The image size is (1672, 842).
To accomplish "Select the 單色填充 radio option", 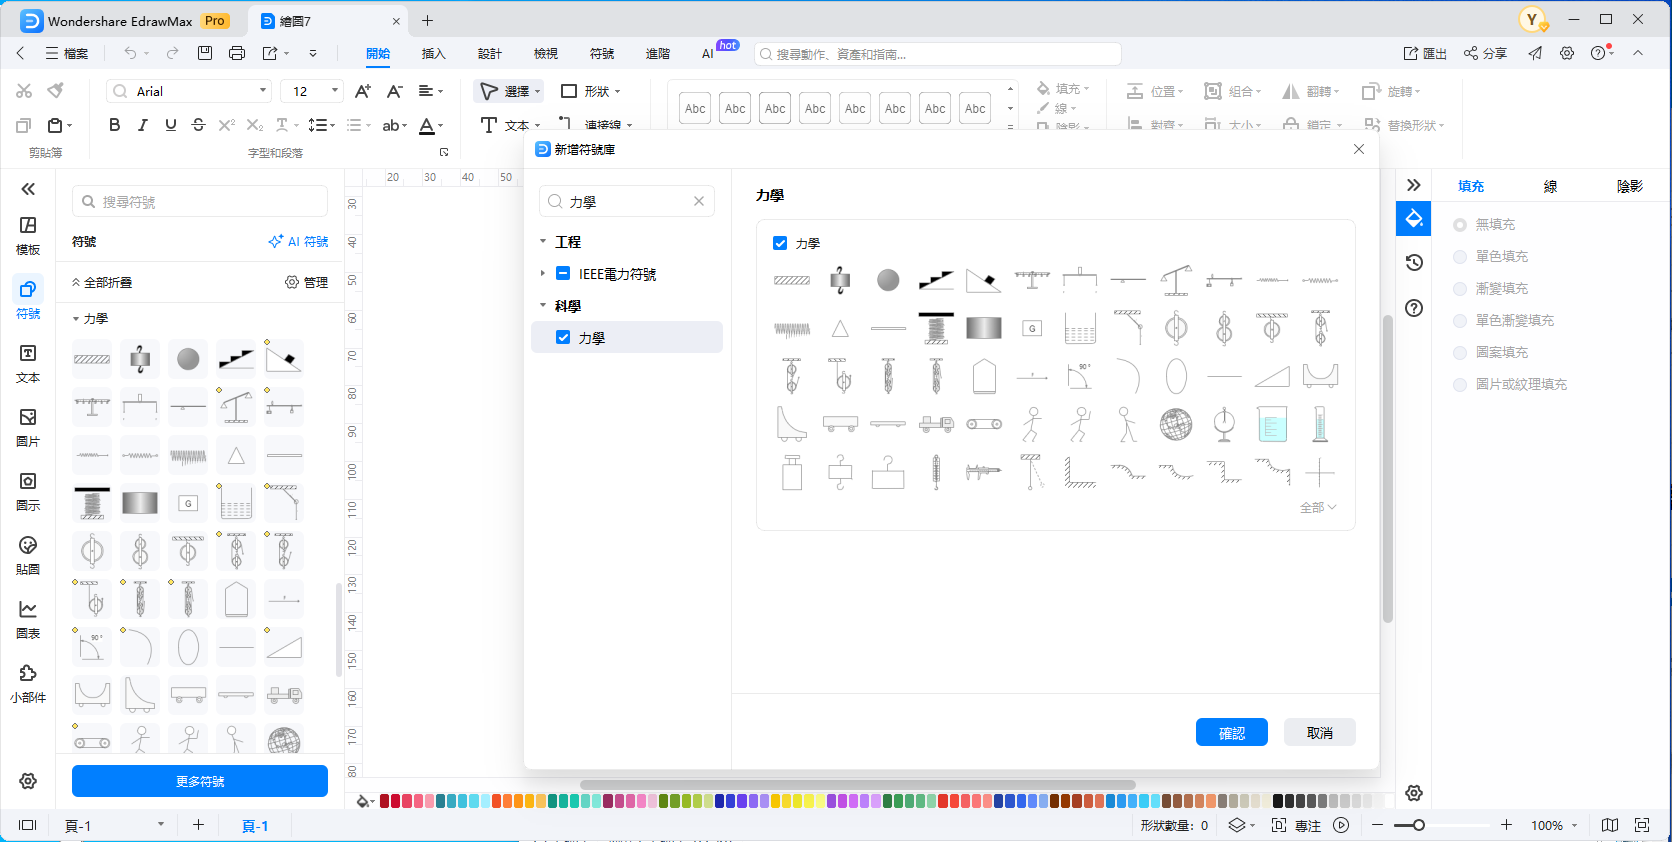I will point(1460,257).
